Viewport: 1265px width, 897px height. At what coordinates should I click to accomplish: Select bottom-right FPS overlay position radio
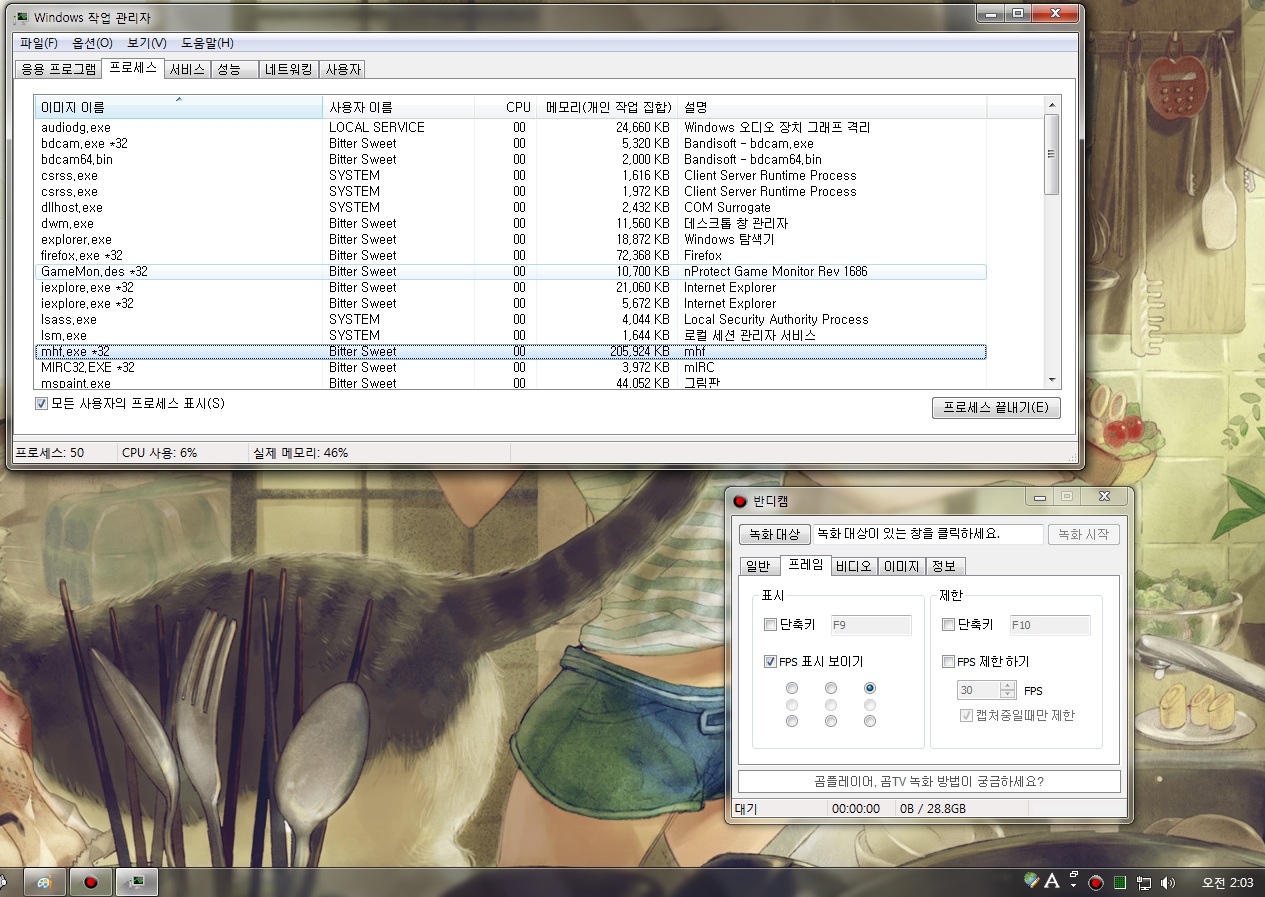870,721
